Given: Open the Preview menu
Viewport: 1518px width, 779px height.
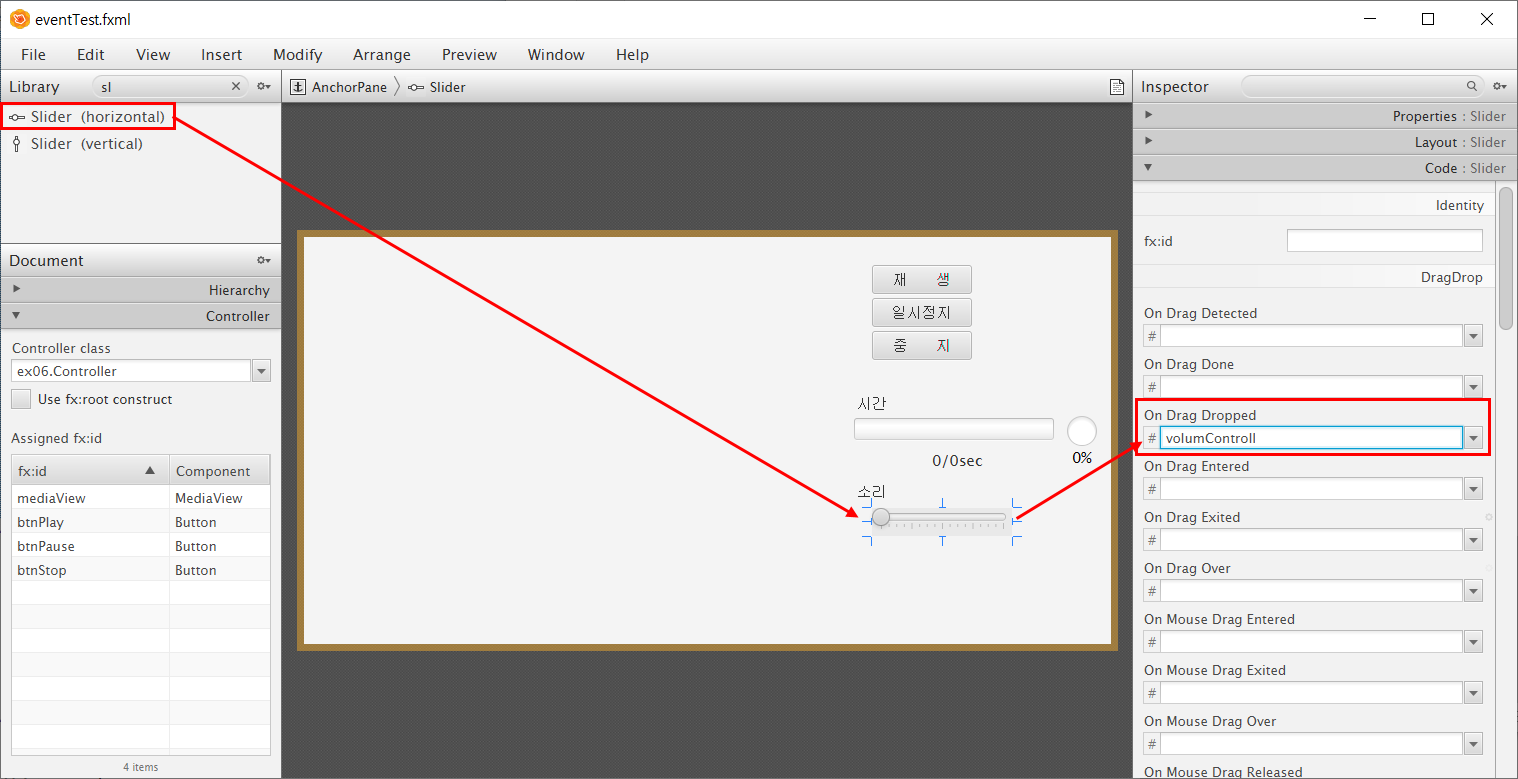Looking at the screenshot, I should tap(470, 55).
